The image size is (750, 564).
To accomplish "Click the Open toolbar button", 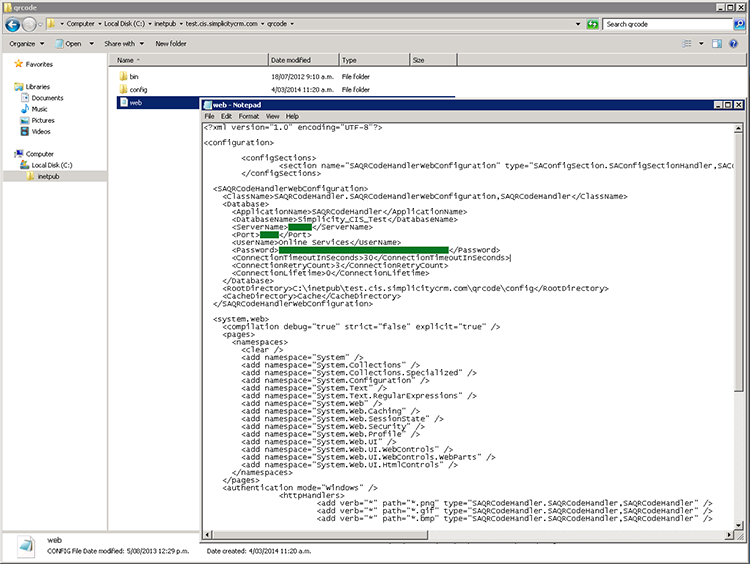I will pos(68,44).
